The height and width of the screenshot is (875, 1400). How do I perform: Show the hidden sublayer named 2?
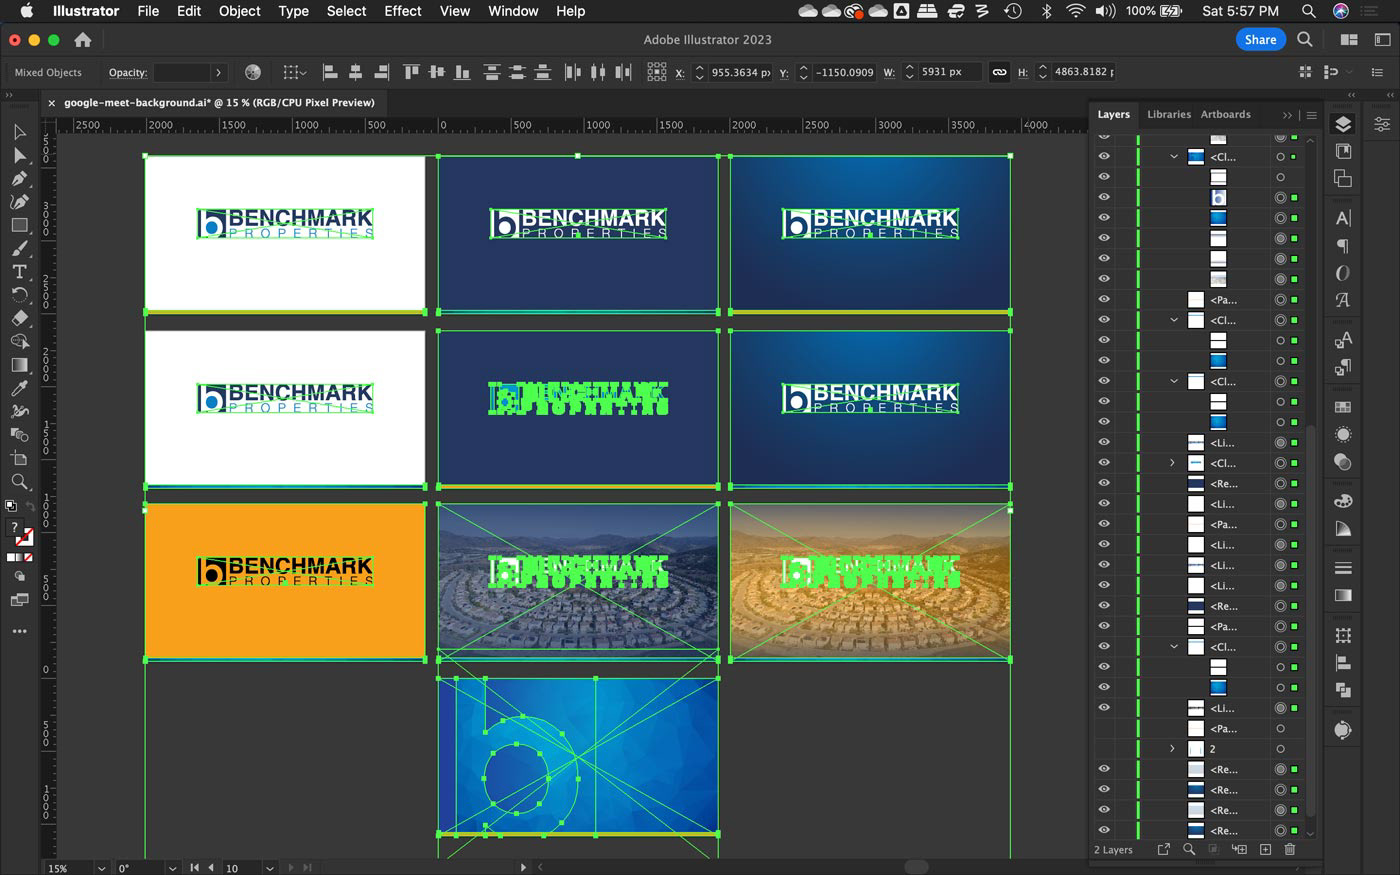tap(1104, 749)
